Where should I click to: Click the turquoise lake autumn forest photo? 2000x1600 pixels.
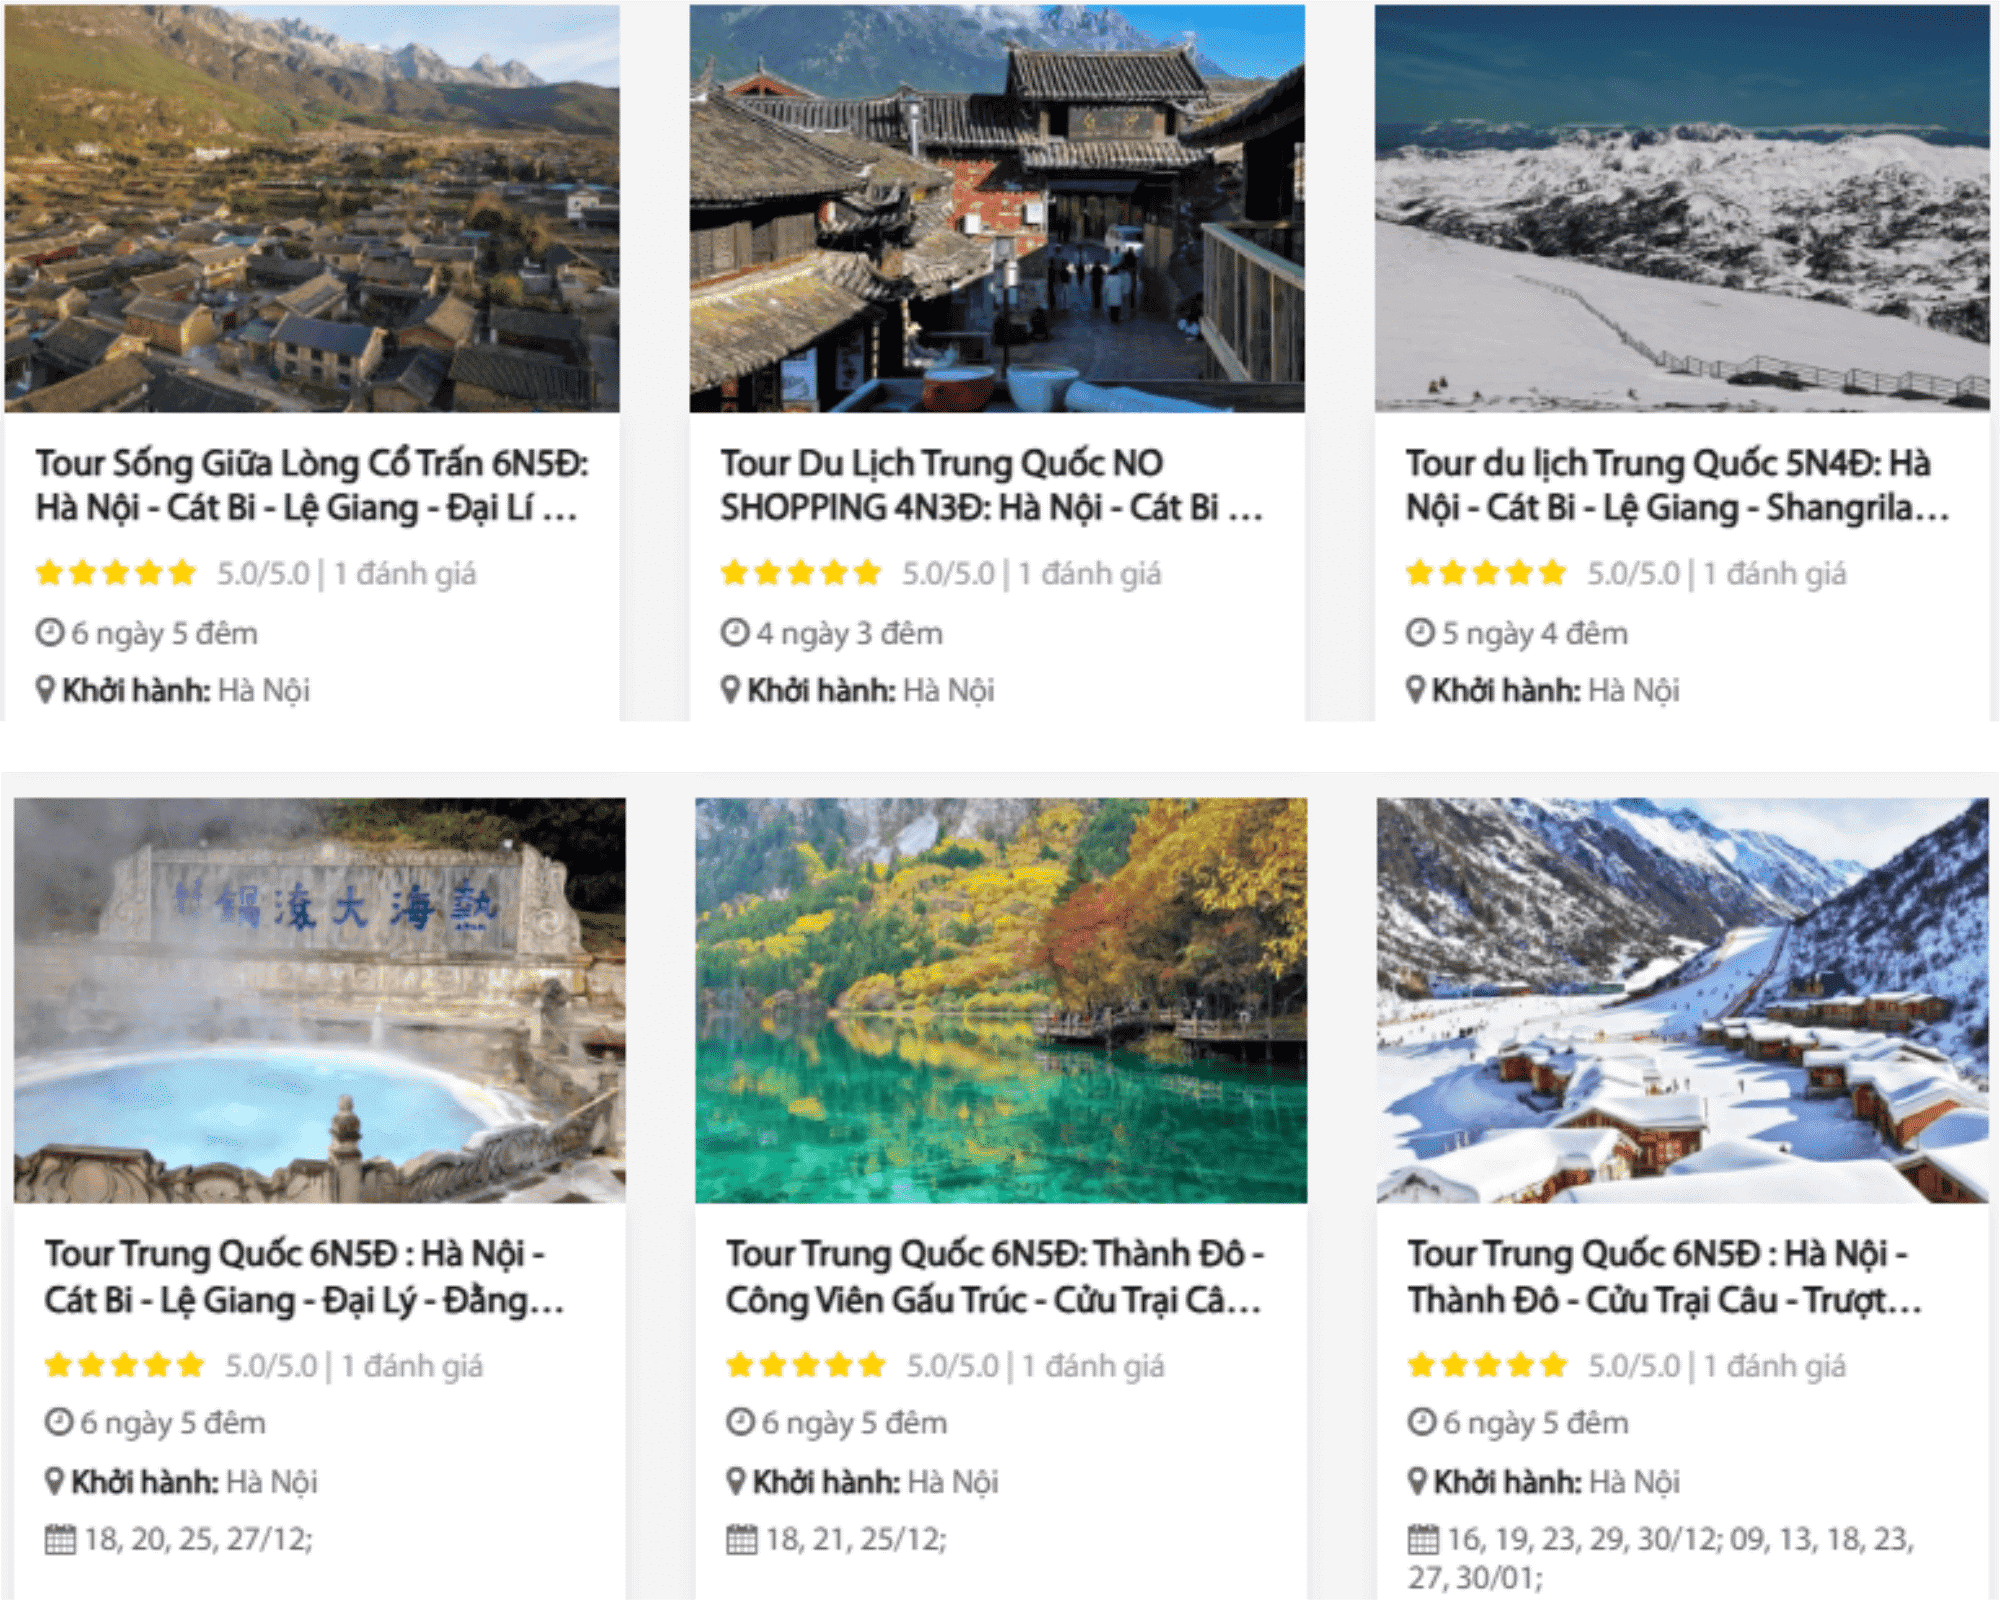coord(1001,1000)
